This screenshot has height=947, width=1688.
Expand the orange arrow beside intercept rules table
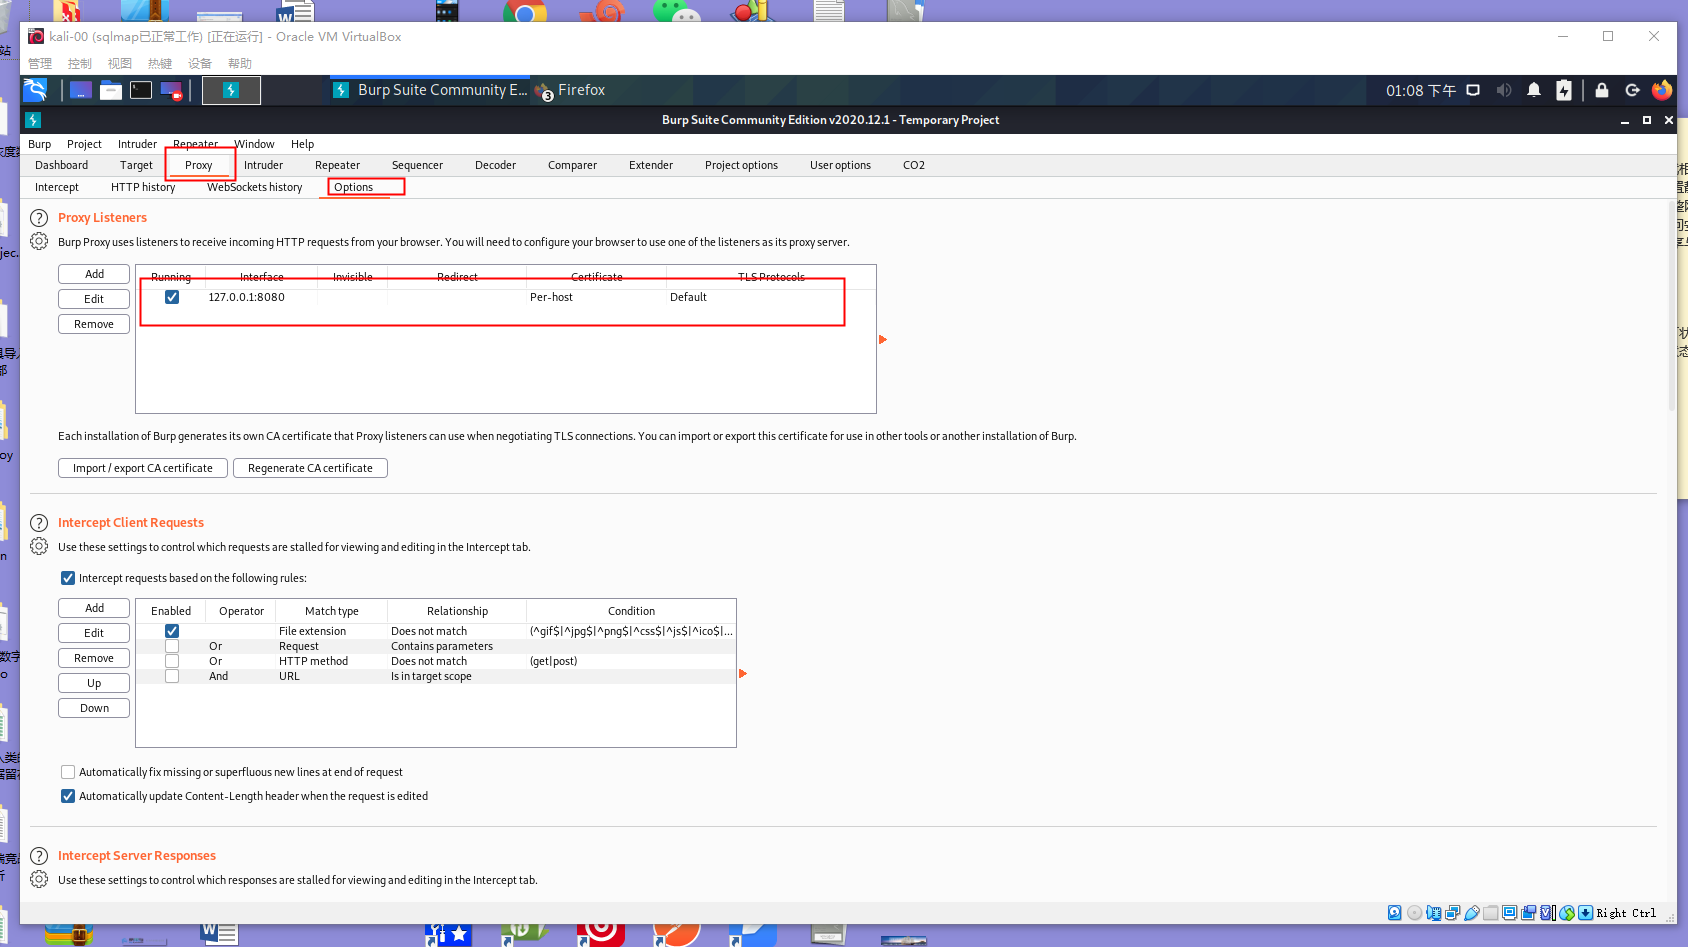[x=743, y=674]
